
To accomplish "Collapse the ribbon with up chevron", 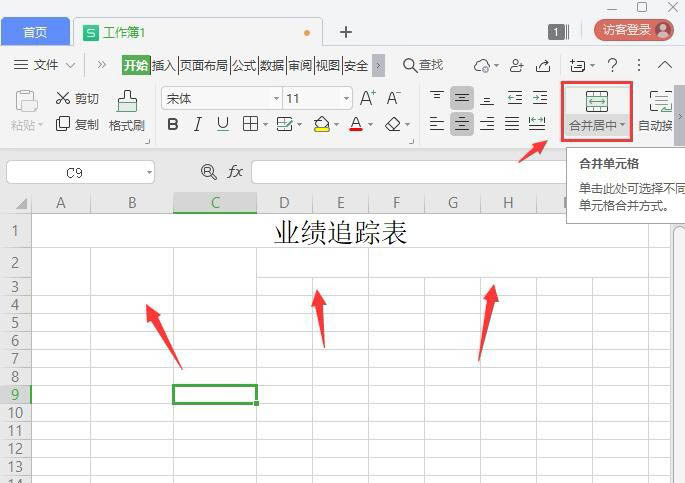I will pos(664,65).
